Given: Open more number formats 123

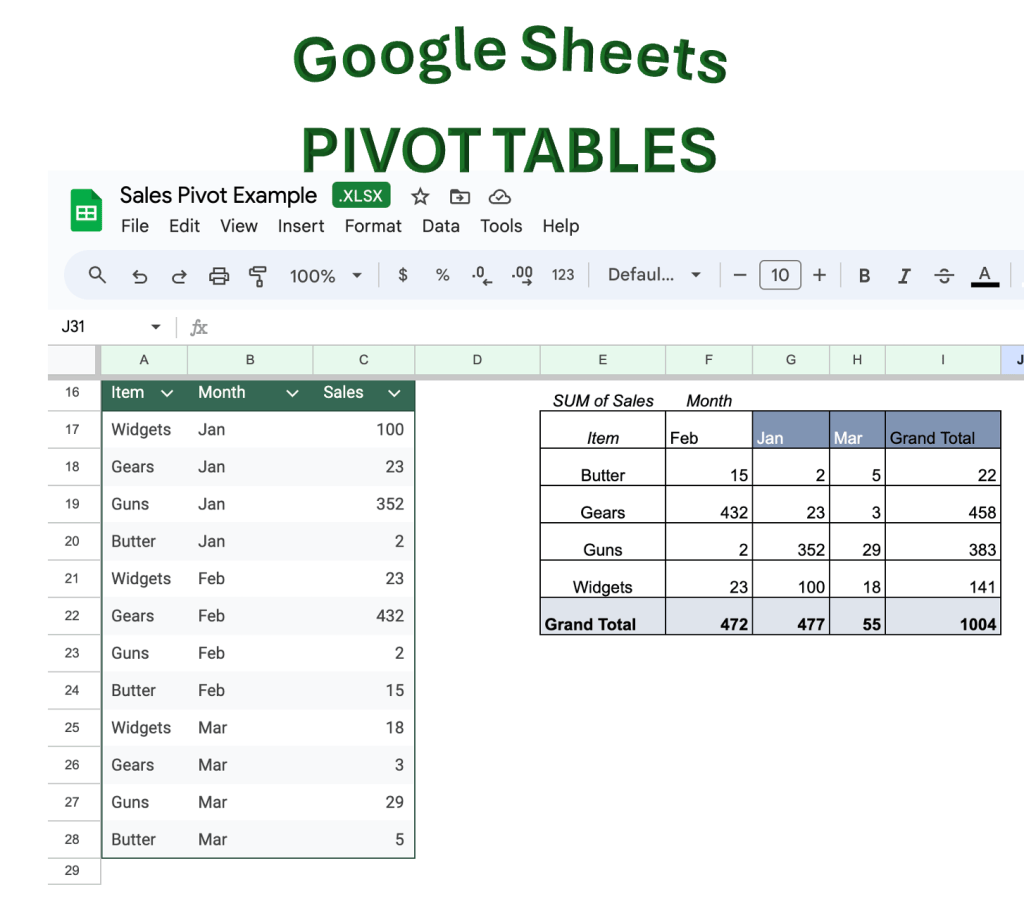Looking at the screenshot, I should tap(562, 275).
